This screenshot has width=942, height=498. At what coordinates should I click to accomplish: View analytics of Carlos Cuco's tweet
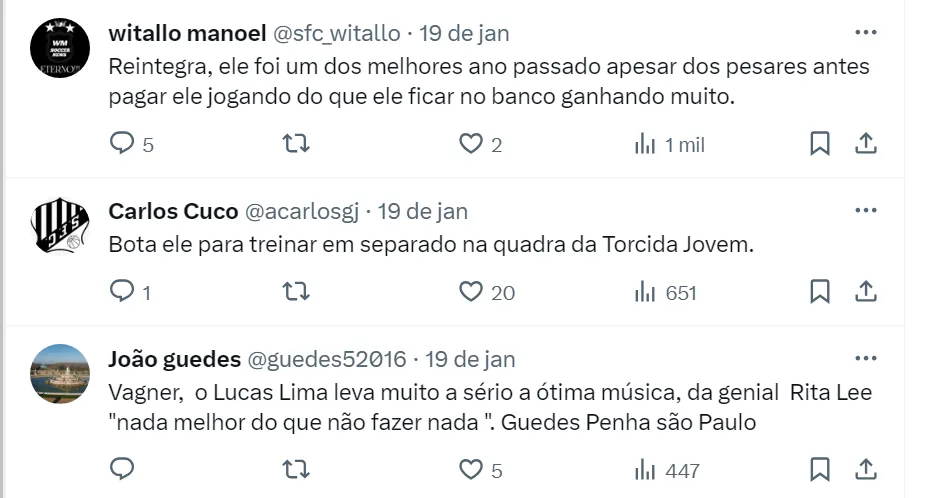(x=666, y=293)
